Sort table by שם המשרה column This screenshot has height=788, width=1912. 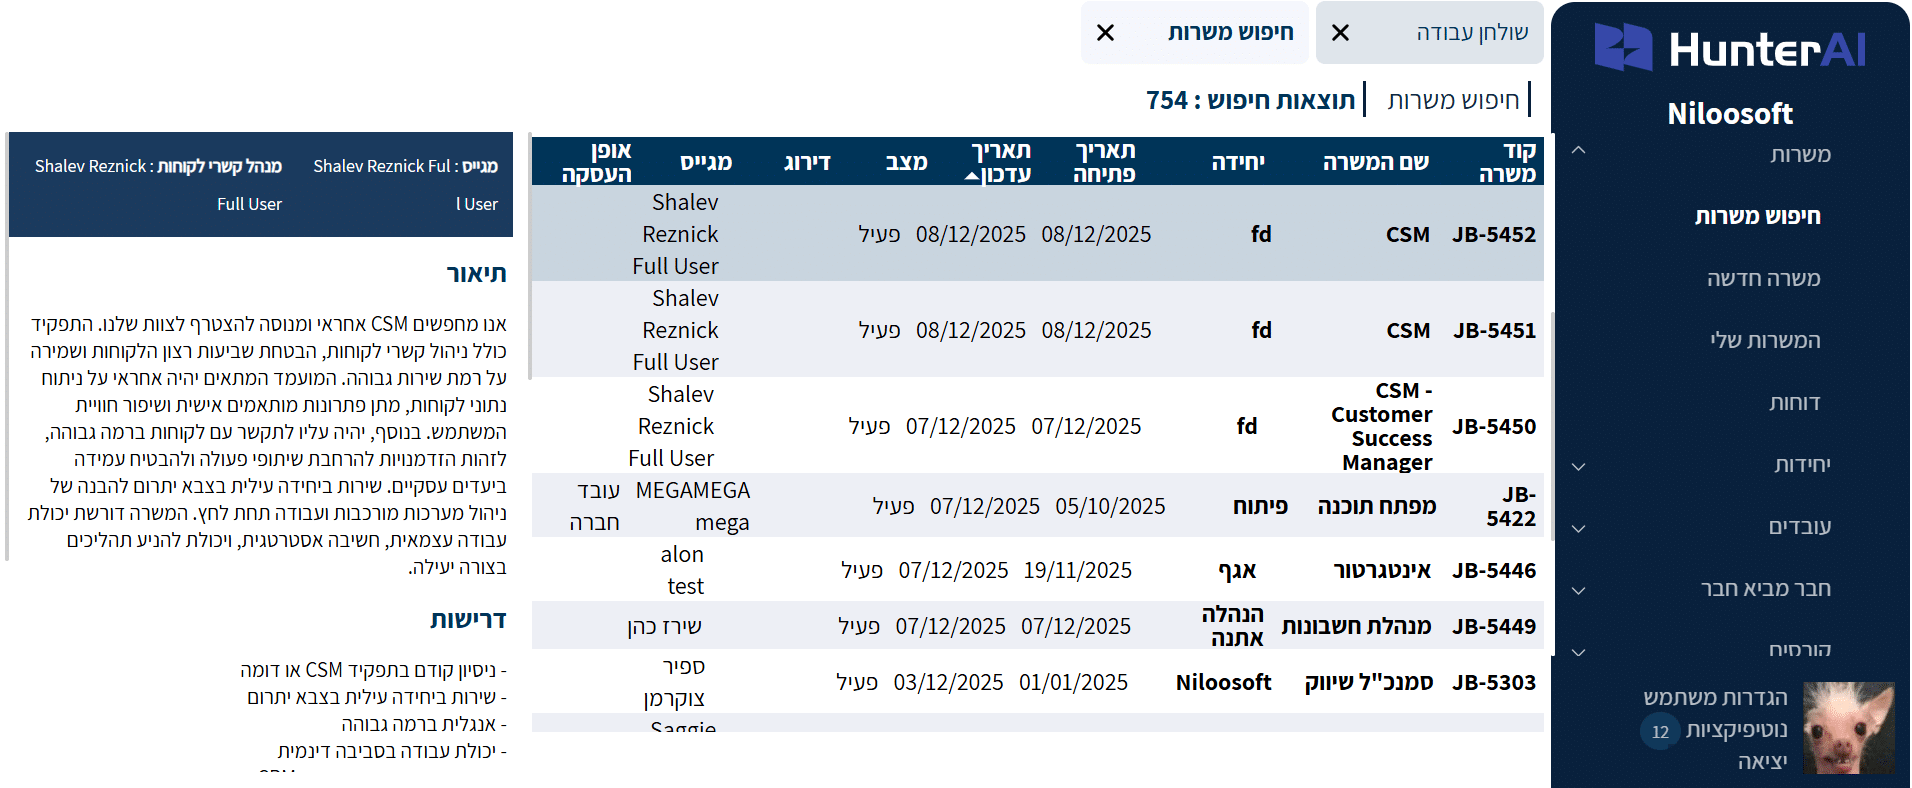point(1375,162)
